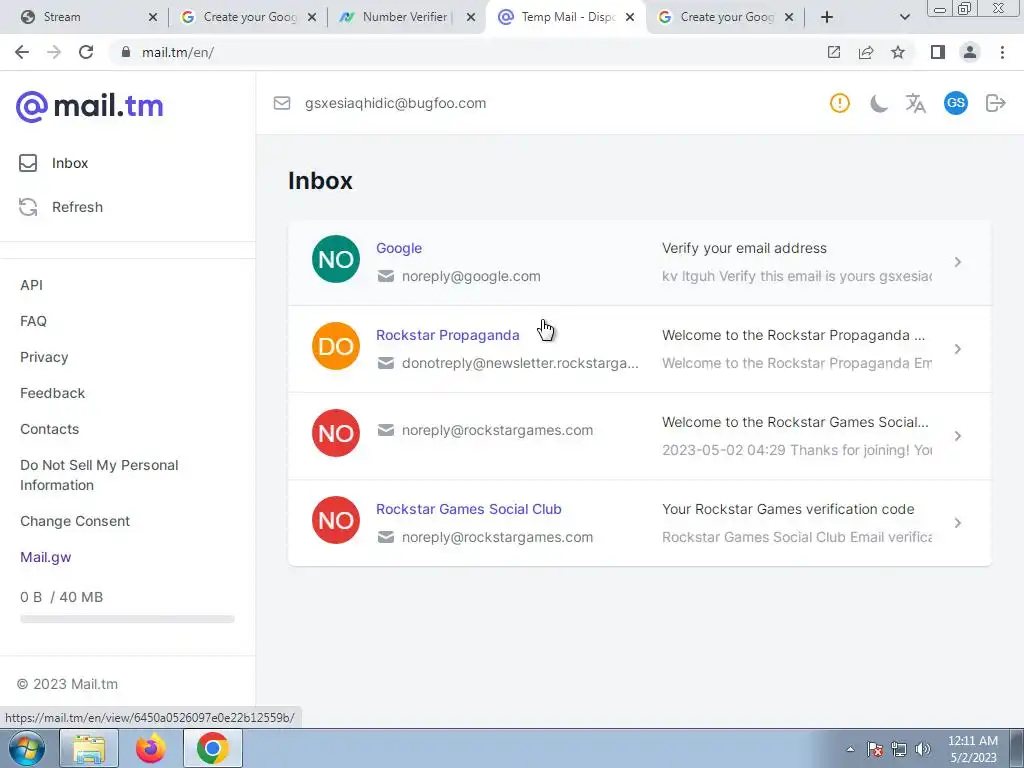The height and width of the screenshot is (768, 1024).
Task: Click the open-in-app icon in address bar
Action: [833, 52]
